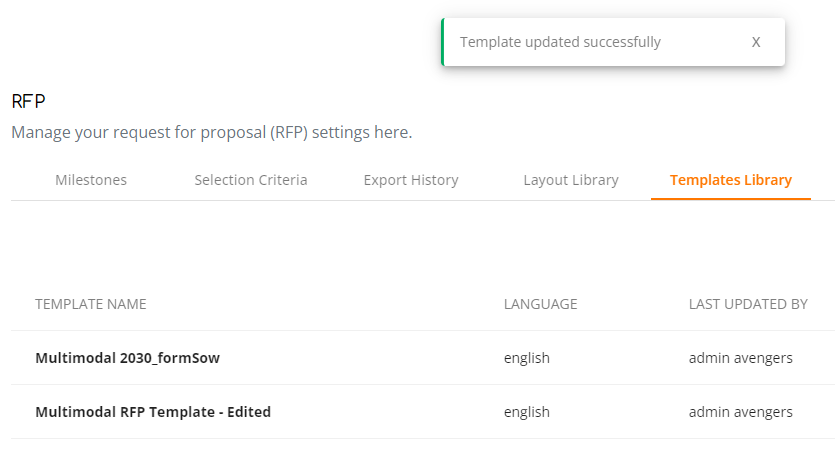Click the Manage your request for proposal description
This screenshot has width=835, height=476.
click(x=212, y=132)
